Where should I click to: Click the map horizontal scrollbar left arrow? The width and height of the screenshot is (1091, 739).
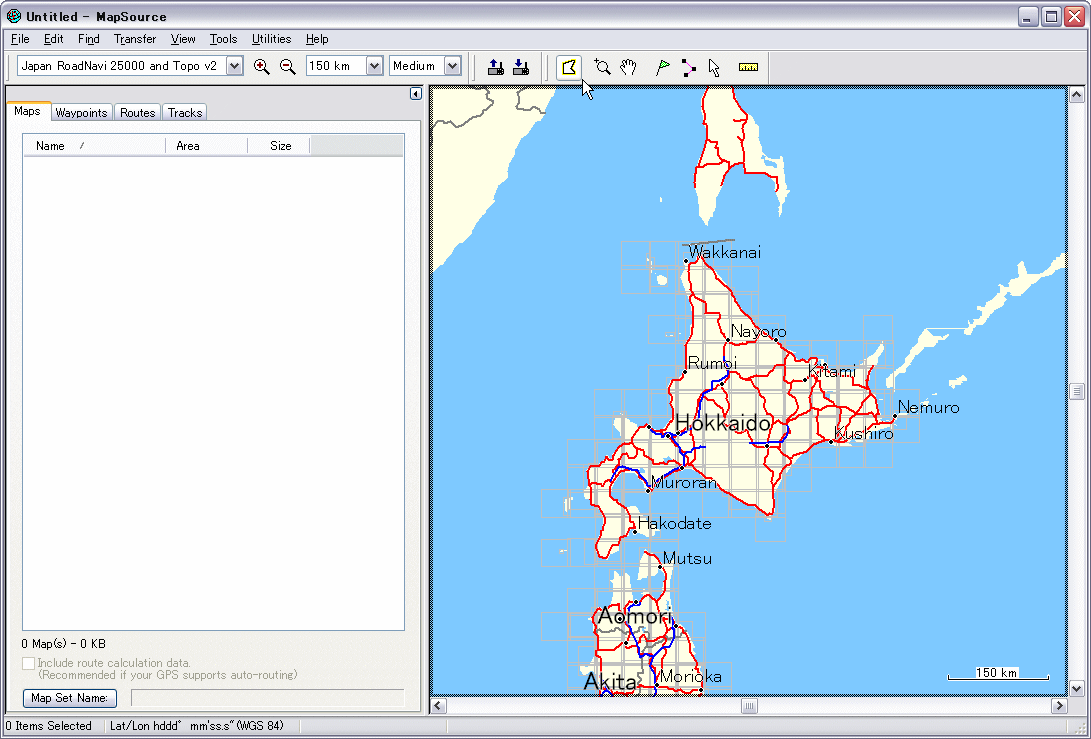click(x=438, y=706)
